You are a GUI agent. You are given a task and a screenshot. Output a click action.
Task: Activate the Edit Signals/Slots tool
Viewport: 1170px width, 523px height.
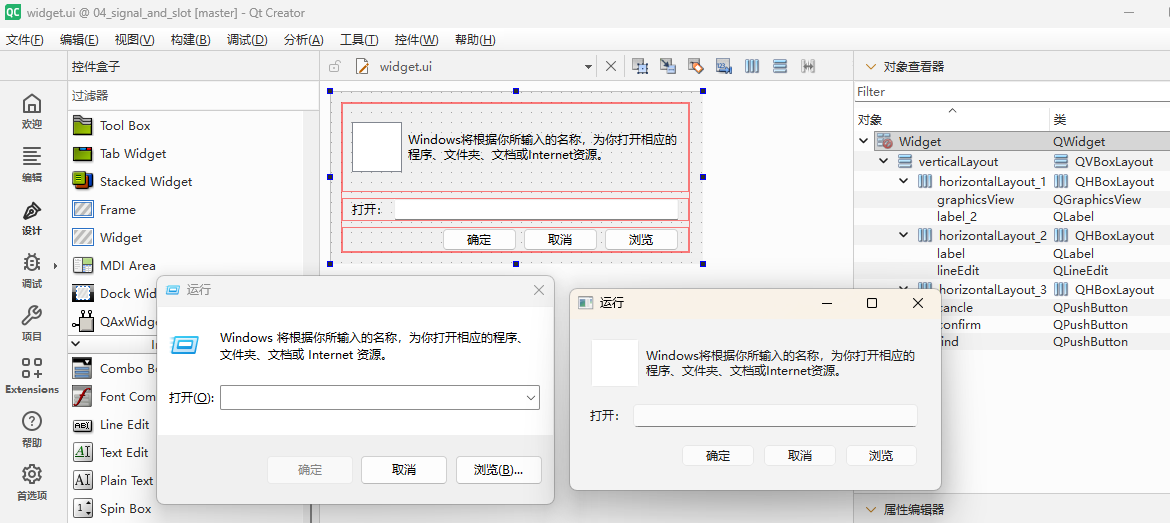(668, 66)
